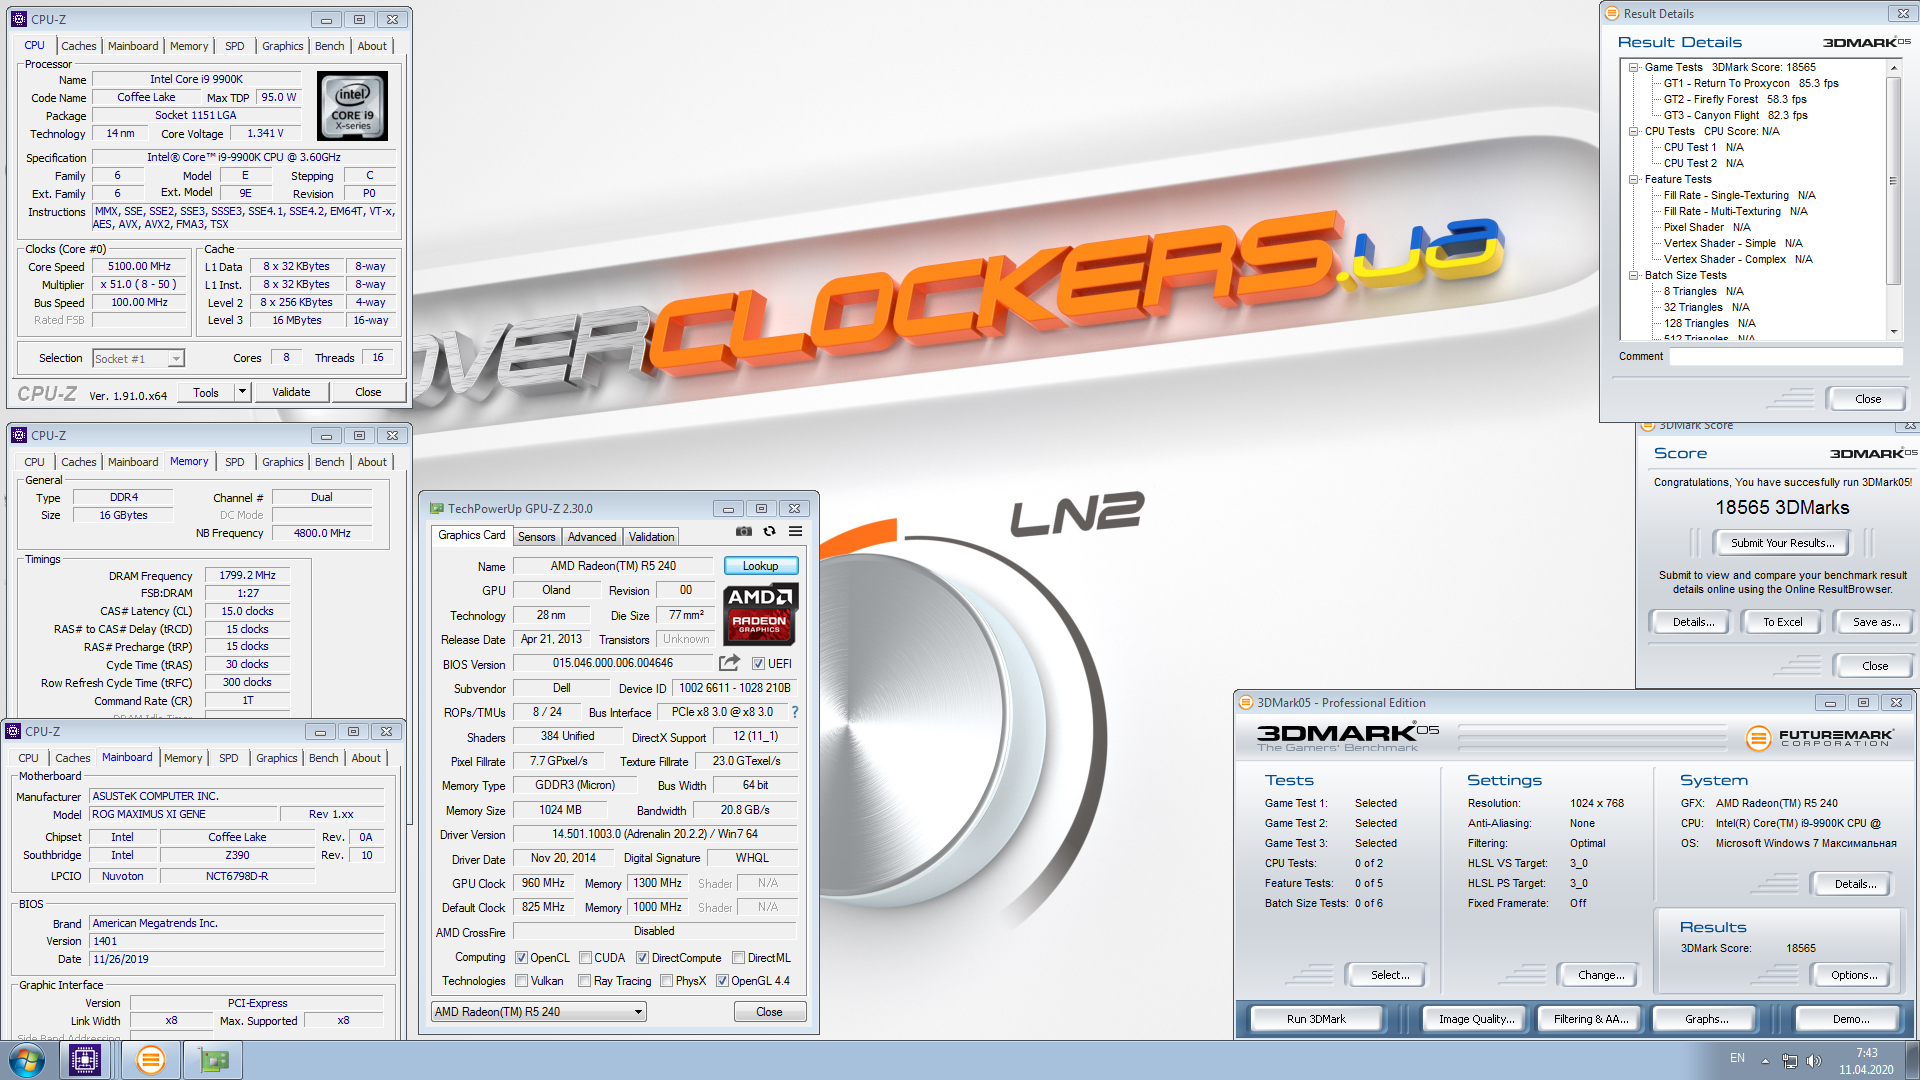This screenshot has height=1080, width=1920.
Task: Collapse the Batch Size Tests tree node
Action: tap(1634, 276)
